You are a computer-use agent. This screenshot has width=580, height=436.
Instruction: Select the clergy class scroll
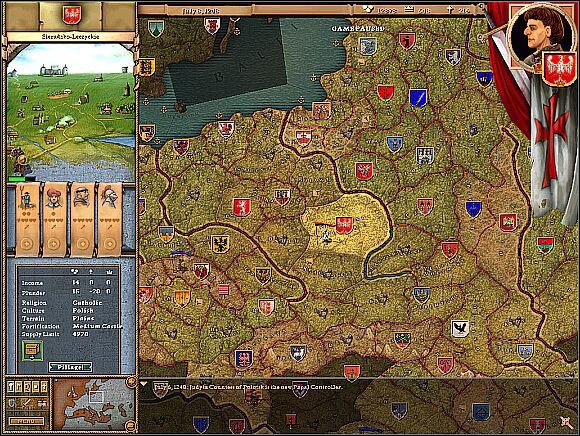[x=82, y=219]
